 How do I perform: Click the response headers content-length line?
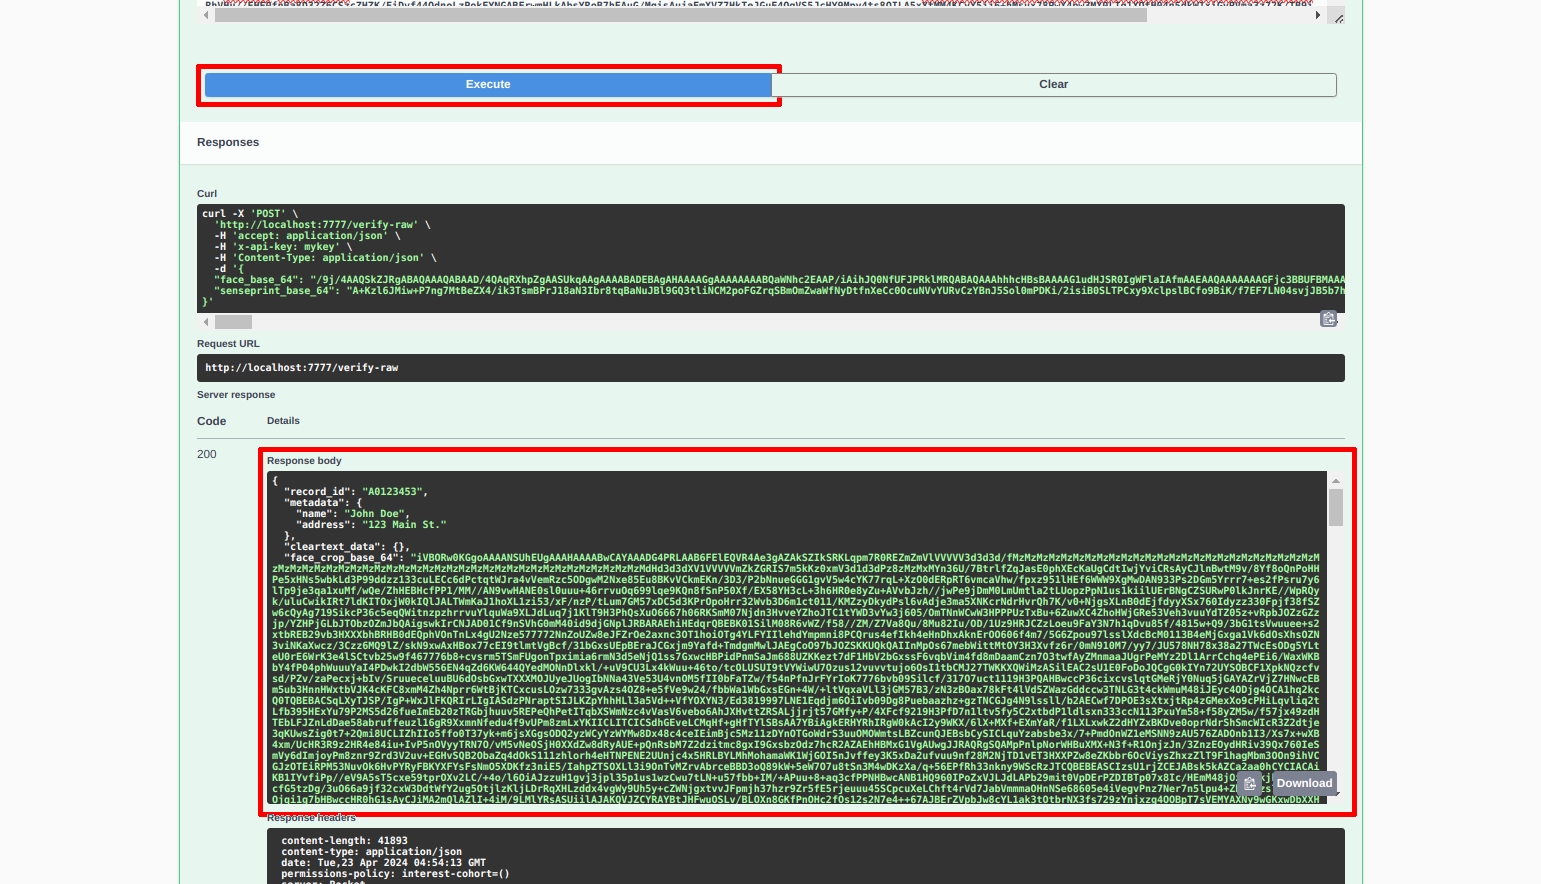344,841
